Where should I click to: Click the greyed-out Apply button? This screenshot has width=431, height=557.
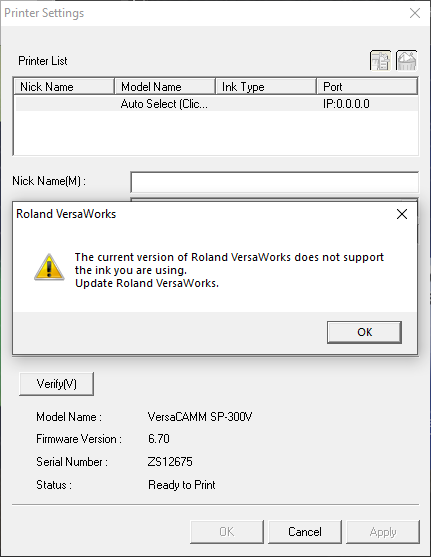point(383,532)
